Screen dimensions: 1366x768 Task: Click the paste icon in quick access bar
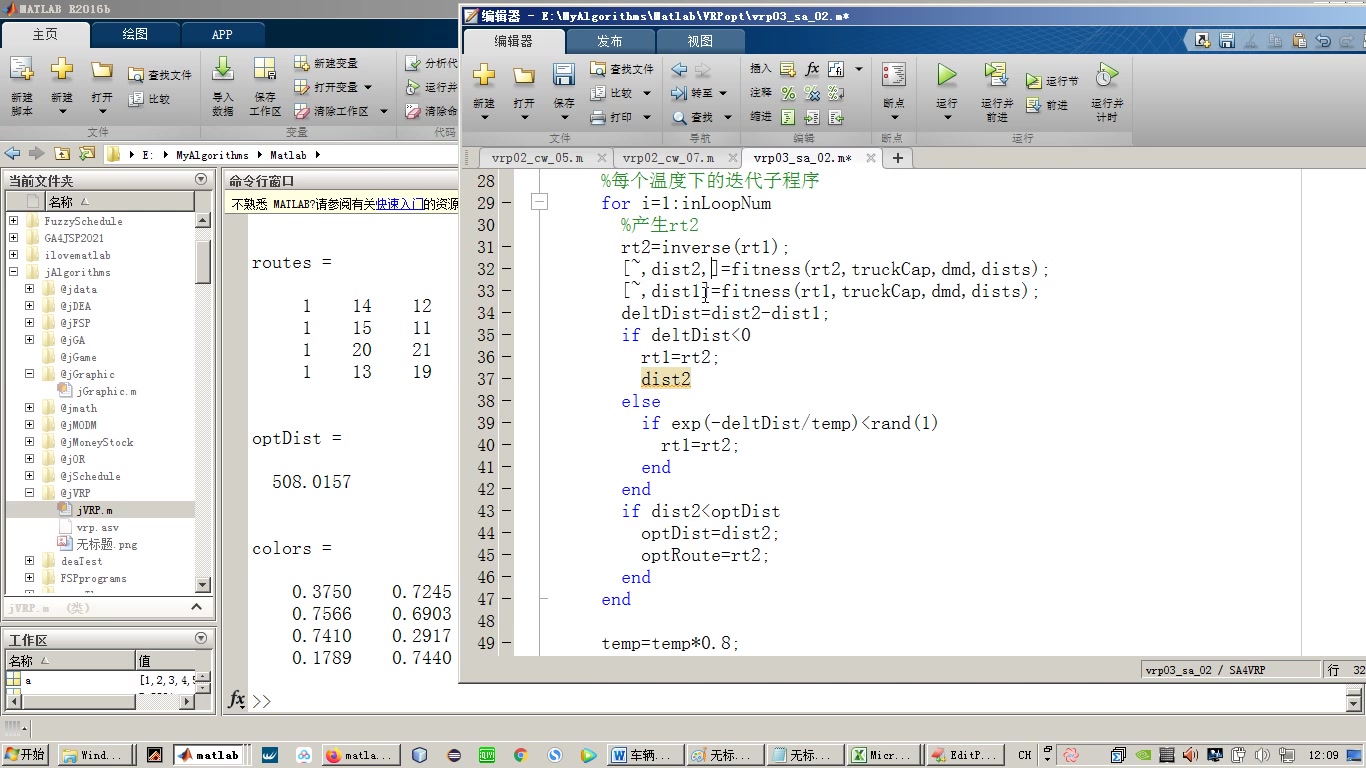click(1299, 41)
